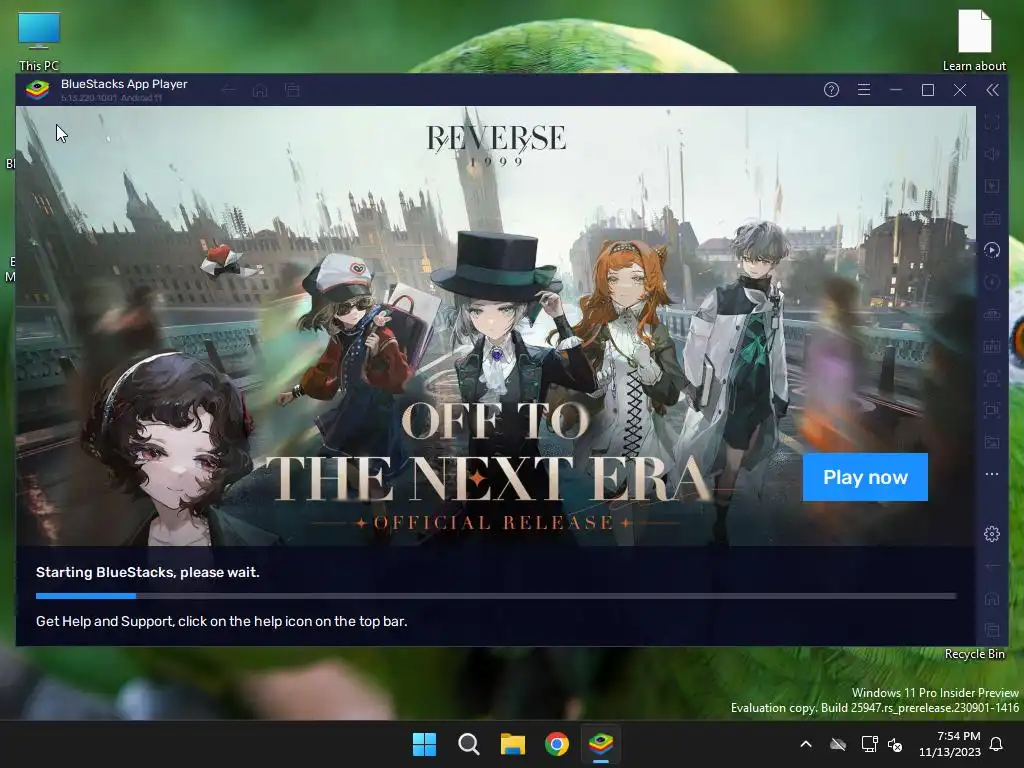This screenshot has width=1024, height=768.
Task: Click the OneDrive cloud tray icon
Action: pos(838,744)
